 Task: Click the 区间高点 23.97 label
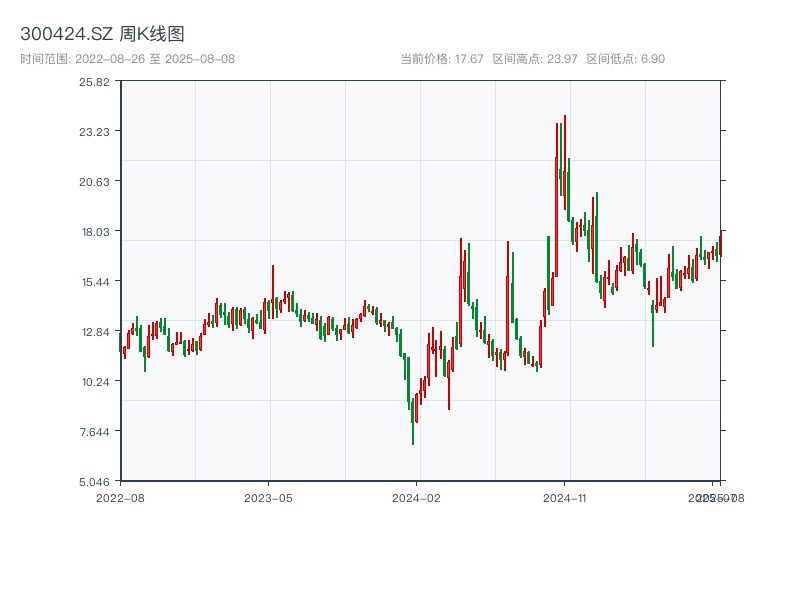pyautogui.click(x=535, y=59)
